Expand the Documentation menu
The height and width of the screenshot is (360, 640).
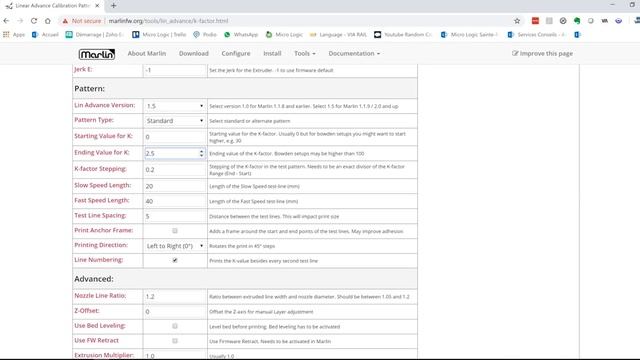click(354, 53)
